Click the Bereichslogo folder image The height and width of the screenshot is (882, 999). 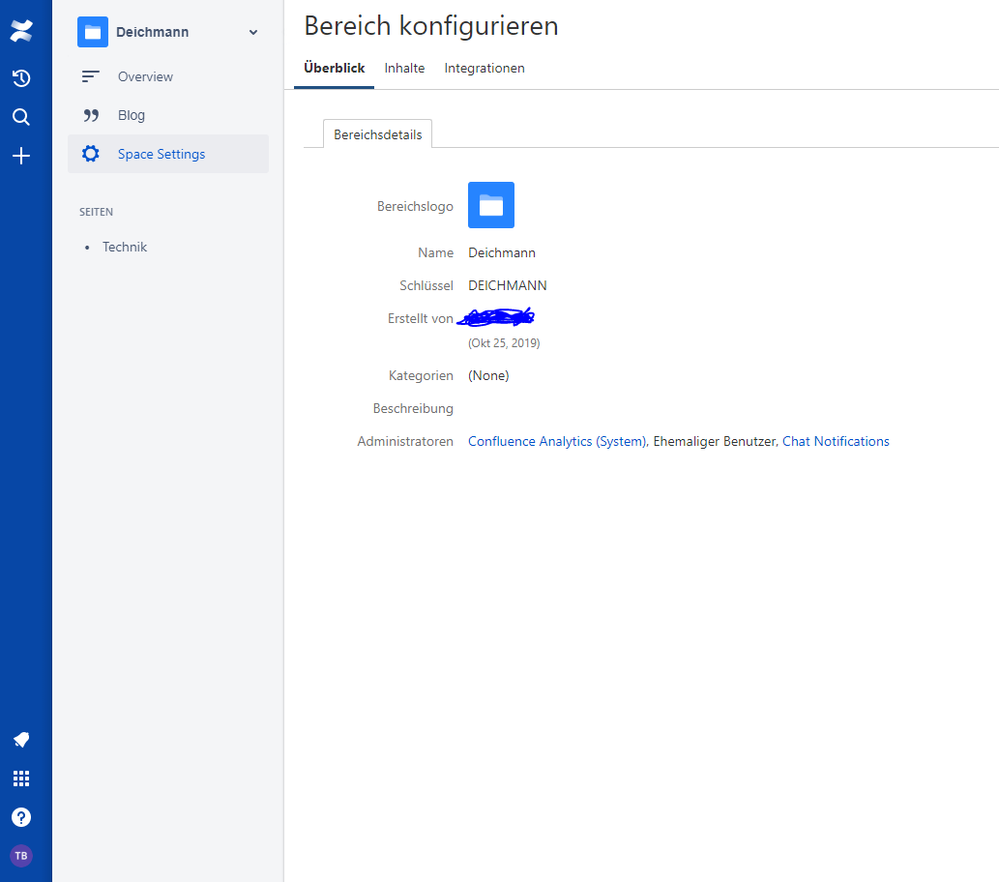491,205
